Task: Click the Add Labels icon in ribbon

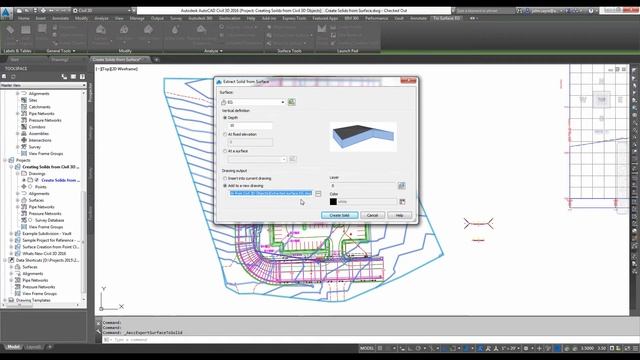Action: click(x=10, y=30)
